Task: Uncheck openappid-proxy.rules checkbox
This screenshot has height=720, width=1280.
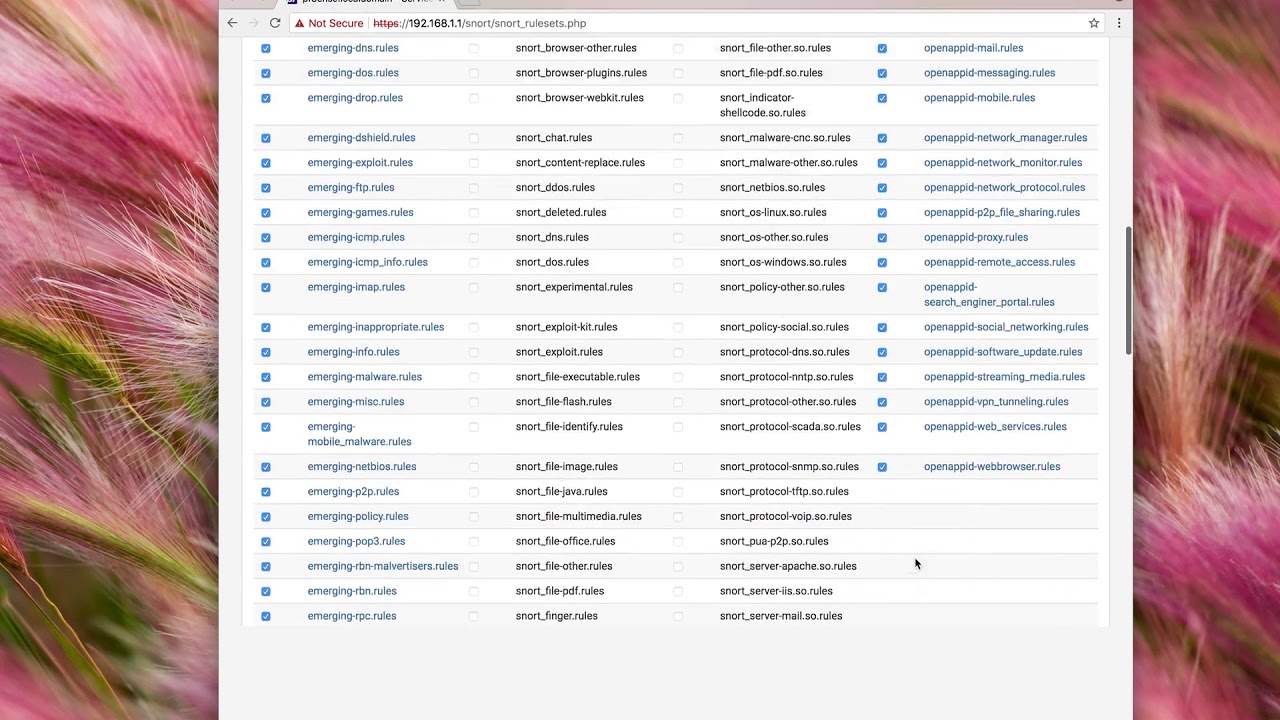Action: point(882,238)
